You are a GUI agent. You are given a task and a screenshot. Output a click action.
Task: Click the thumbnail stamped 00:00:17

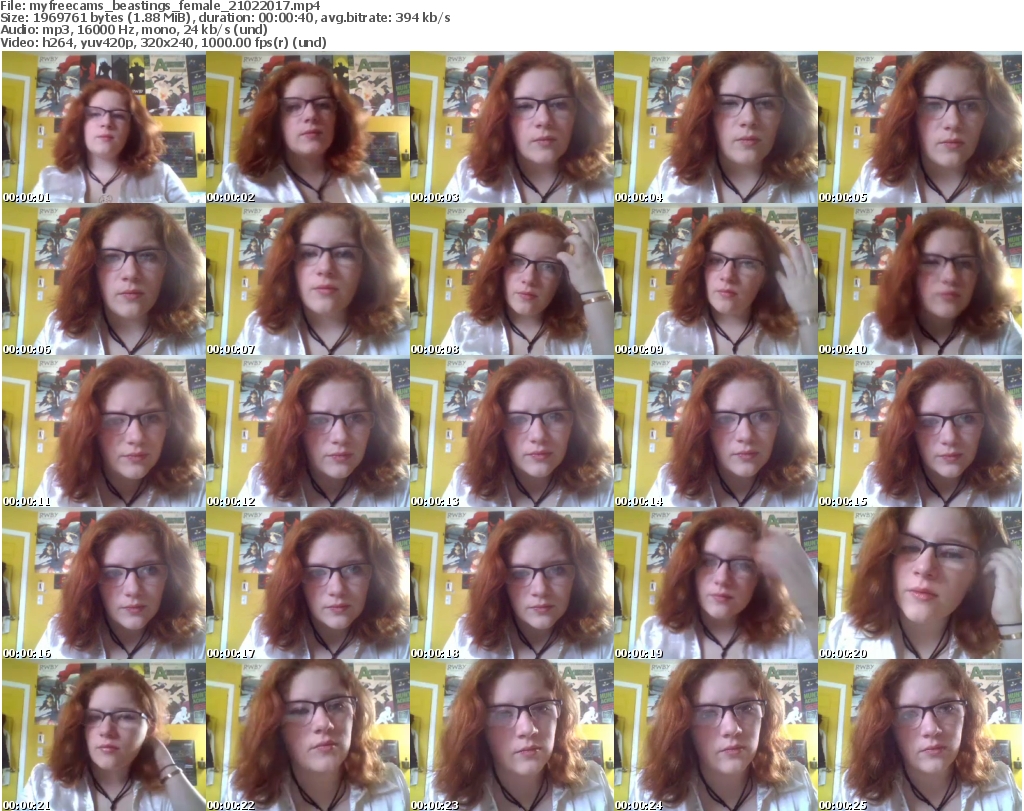pyautogui.click(x=308, y=584)
